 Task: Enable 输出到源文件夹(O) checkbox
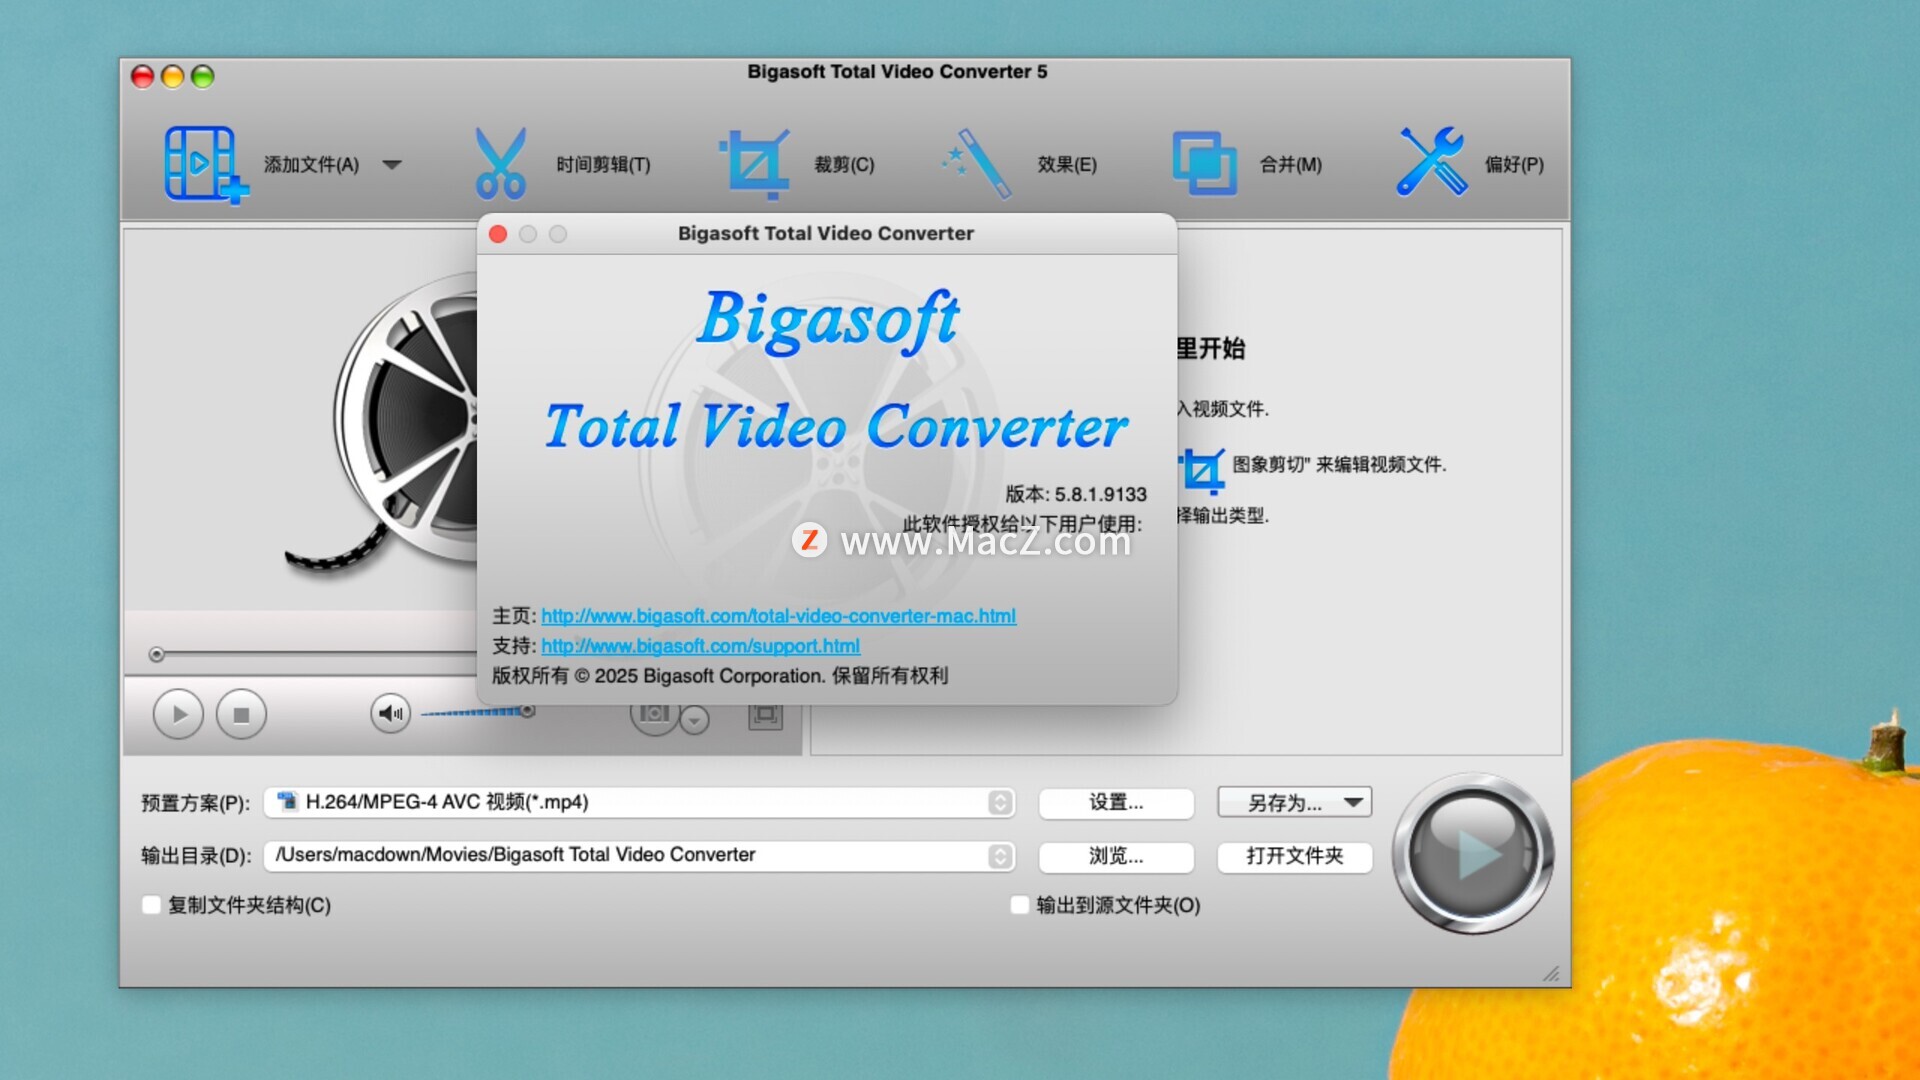(1020, 905)
